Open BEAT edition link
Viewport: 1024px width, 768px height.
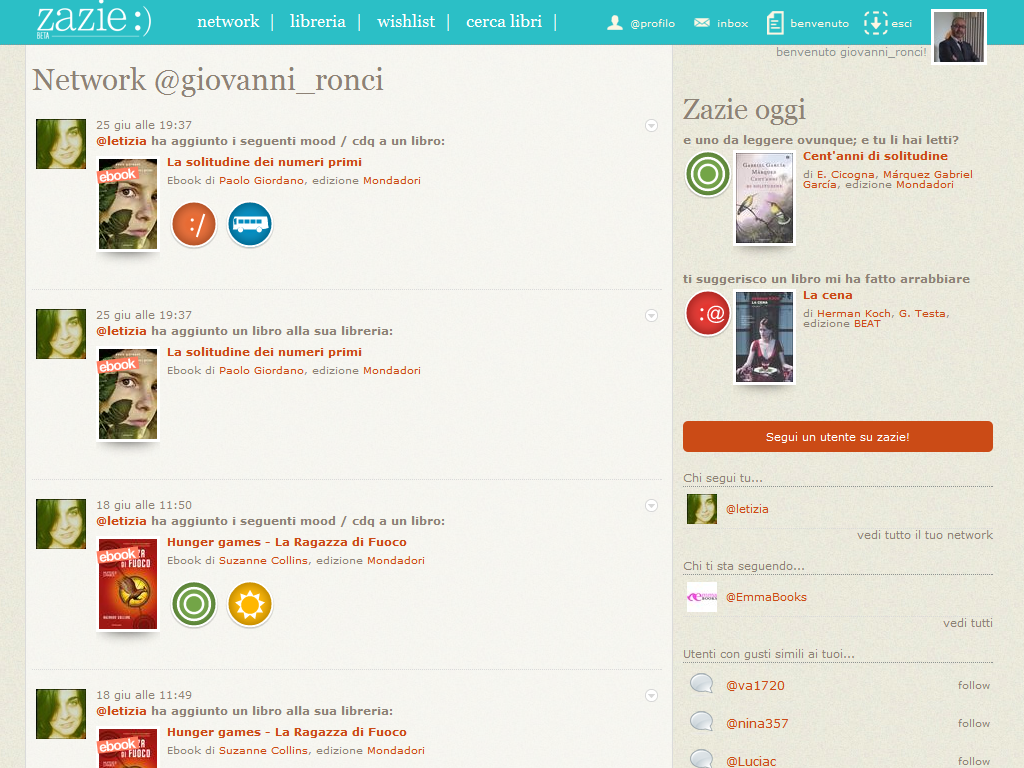click(867, 323)
